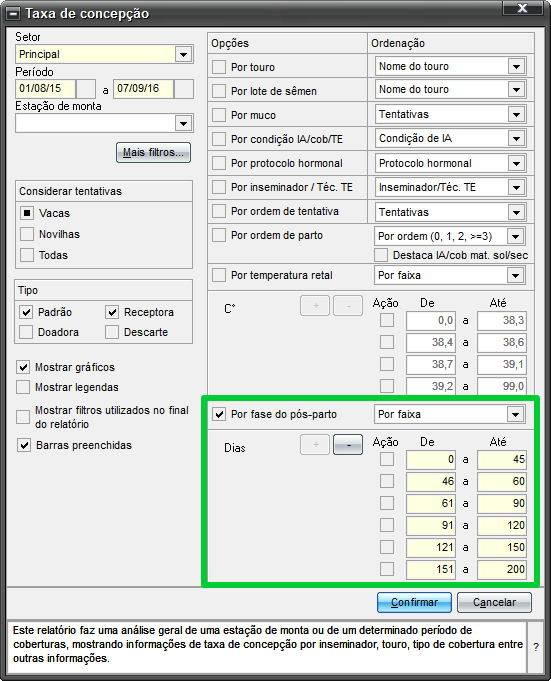This screenshot has width=551, height=681.
Task: Toggle the Vacas checkbox
Action: click(27, 213)
